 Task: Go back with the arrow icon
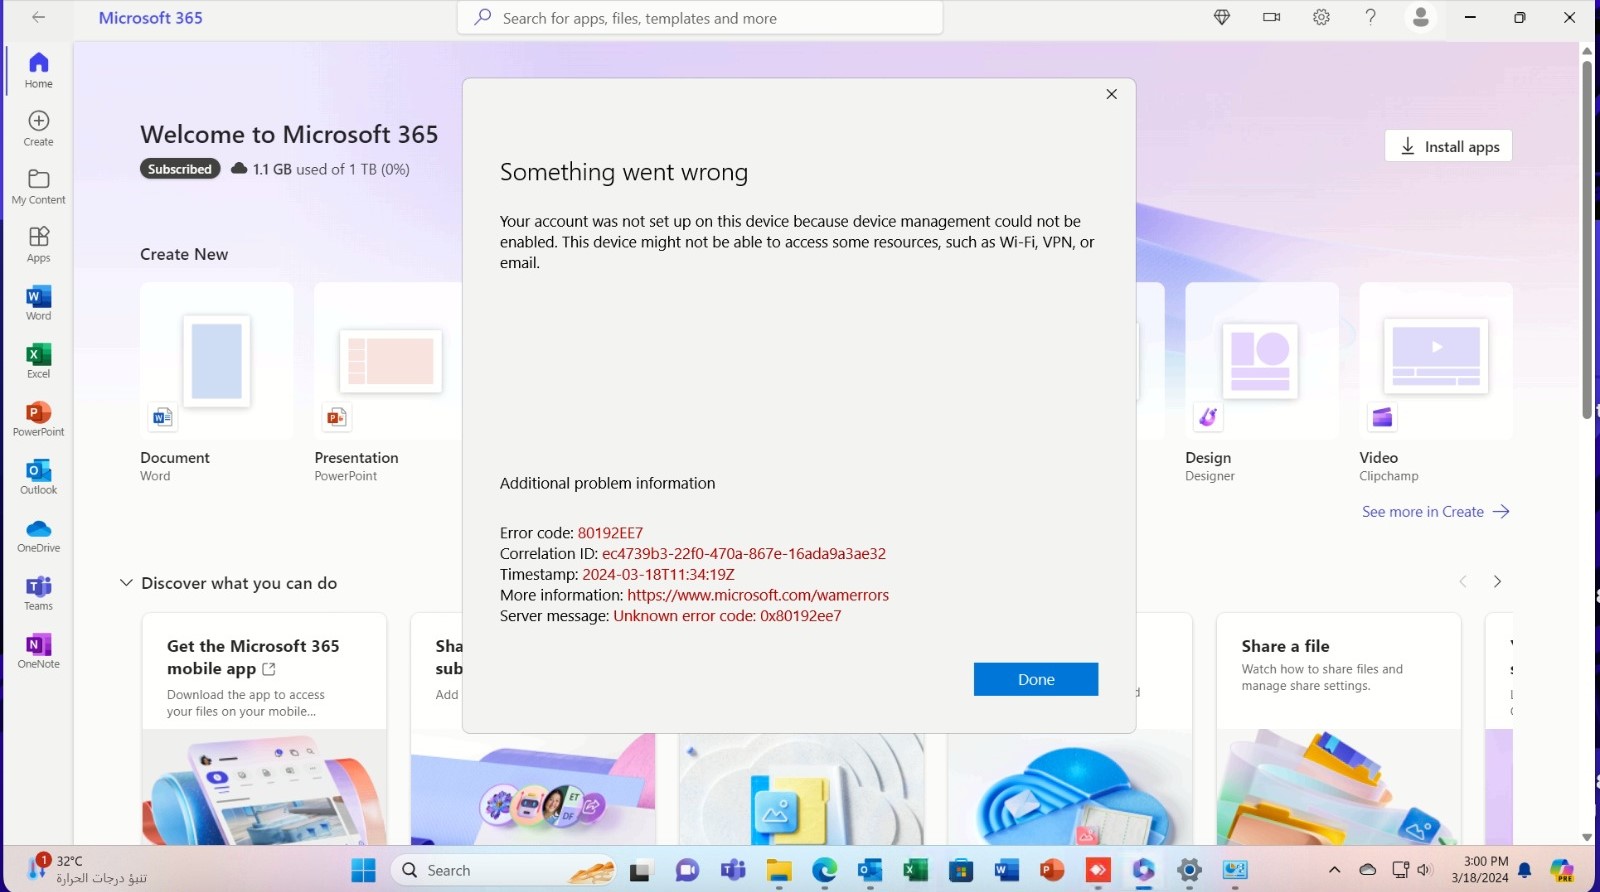tap(38, 17)
